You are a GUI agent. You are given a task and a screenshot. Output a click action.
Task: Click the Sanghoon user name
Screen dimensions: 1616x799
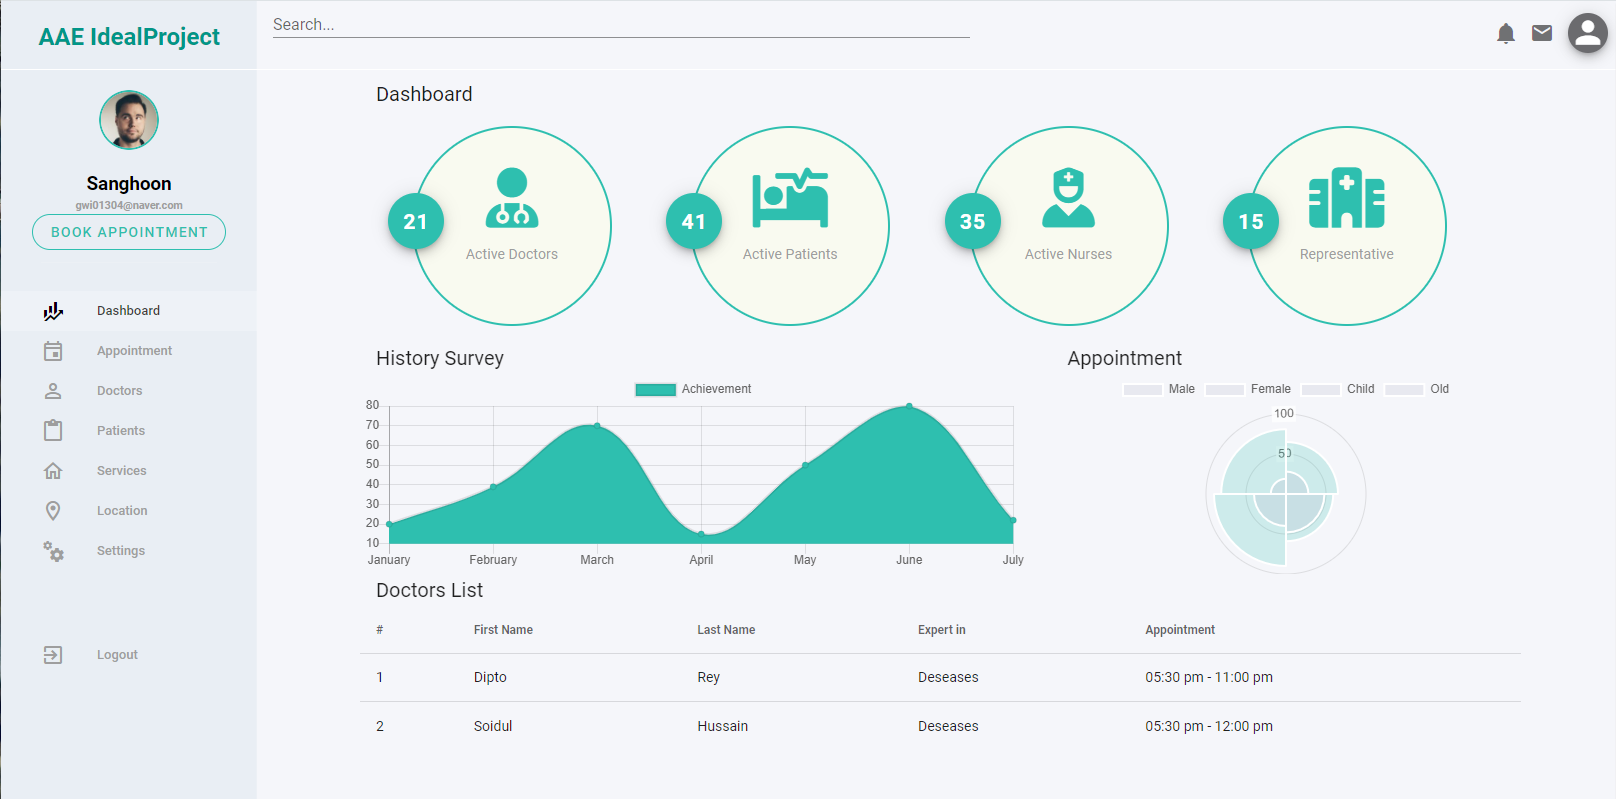pyautogui.click(x=129, y=184)
